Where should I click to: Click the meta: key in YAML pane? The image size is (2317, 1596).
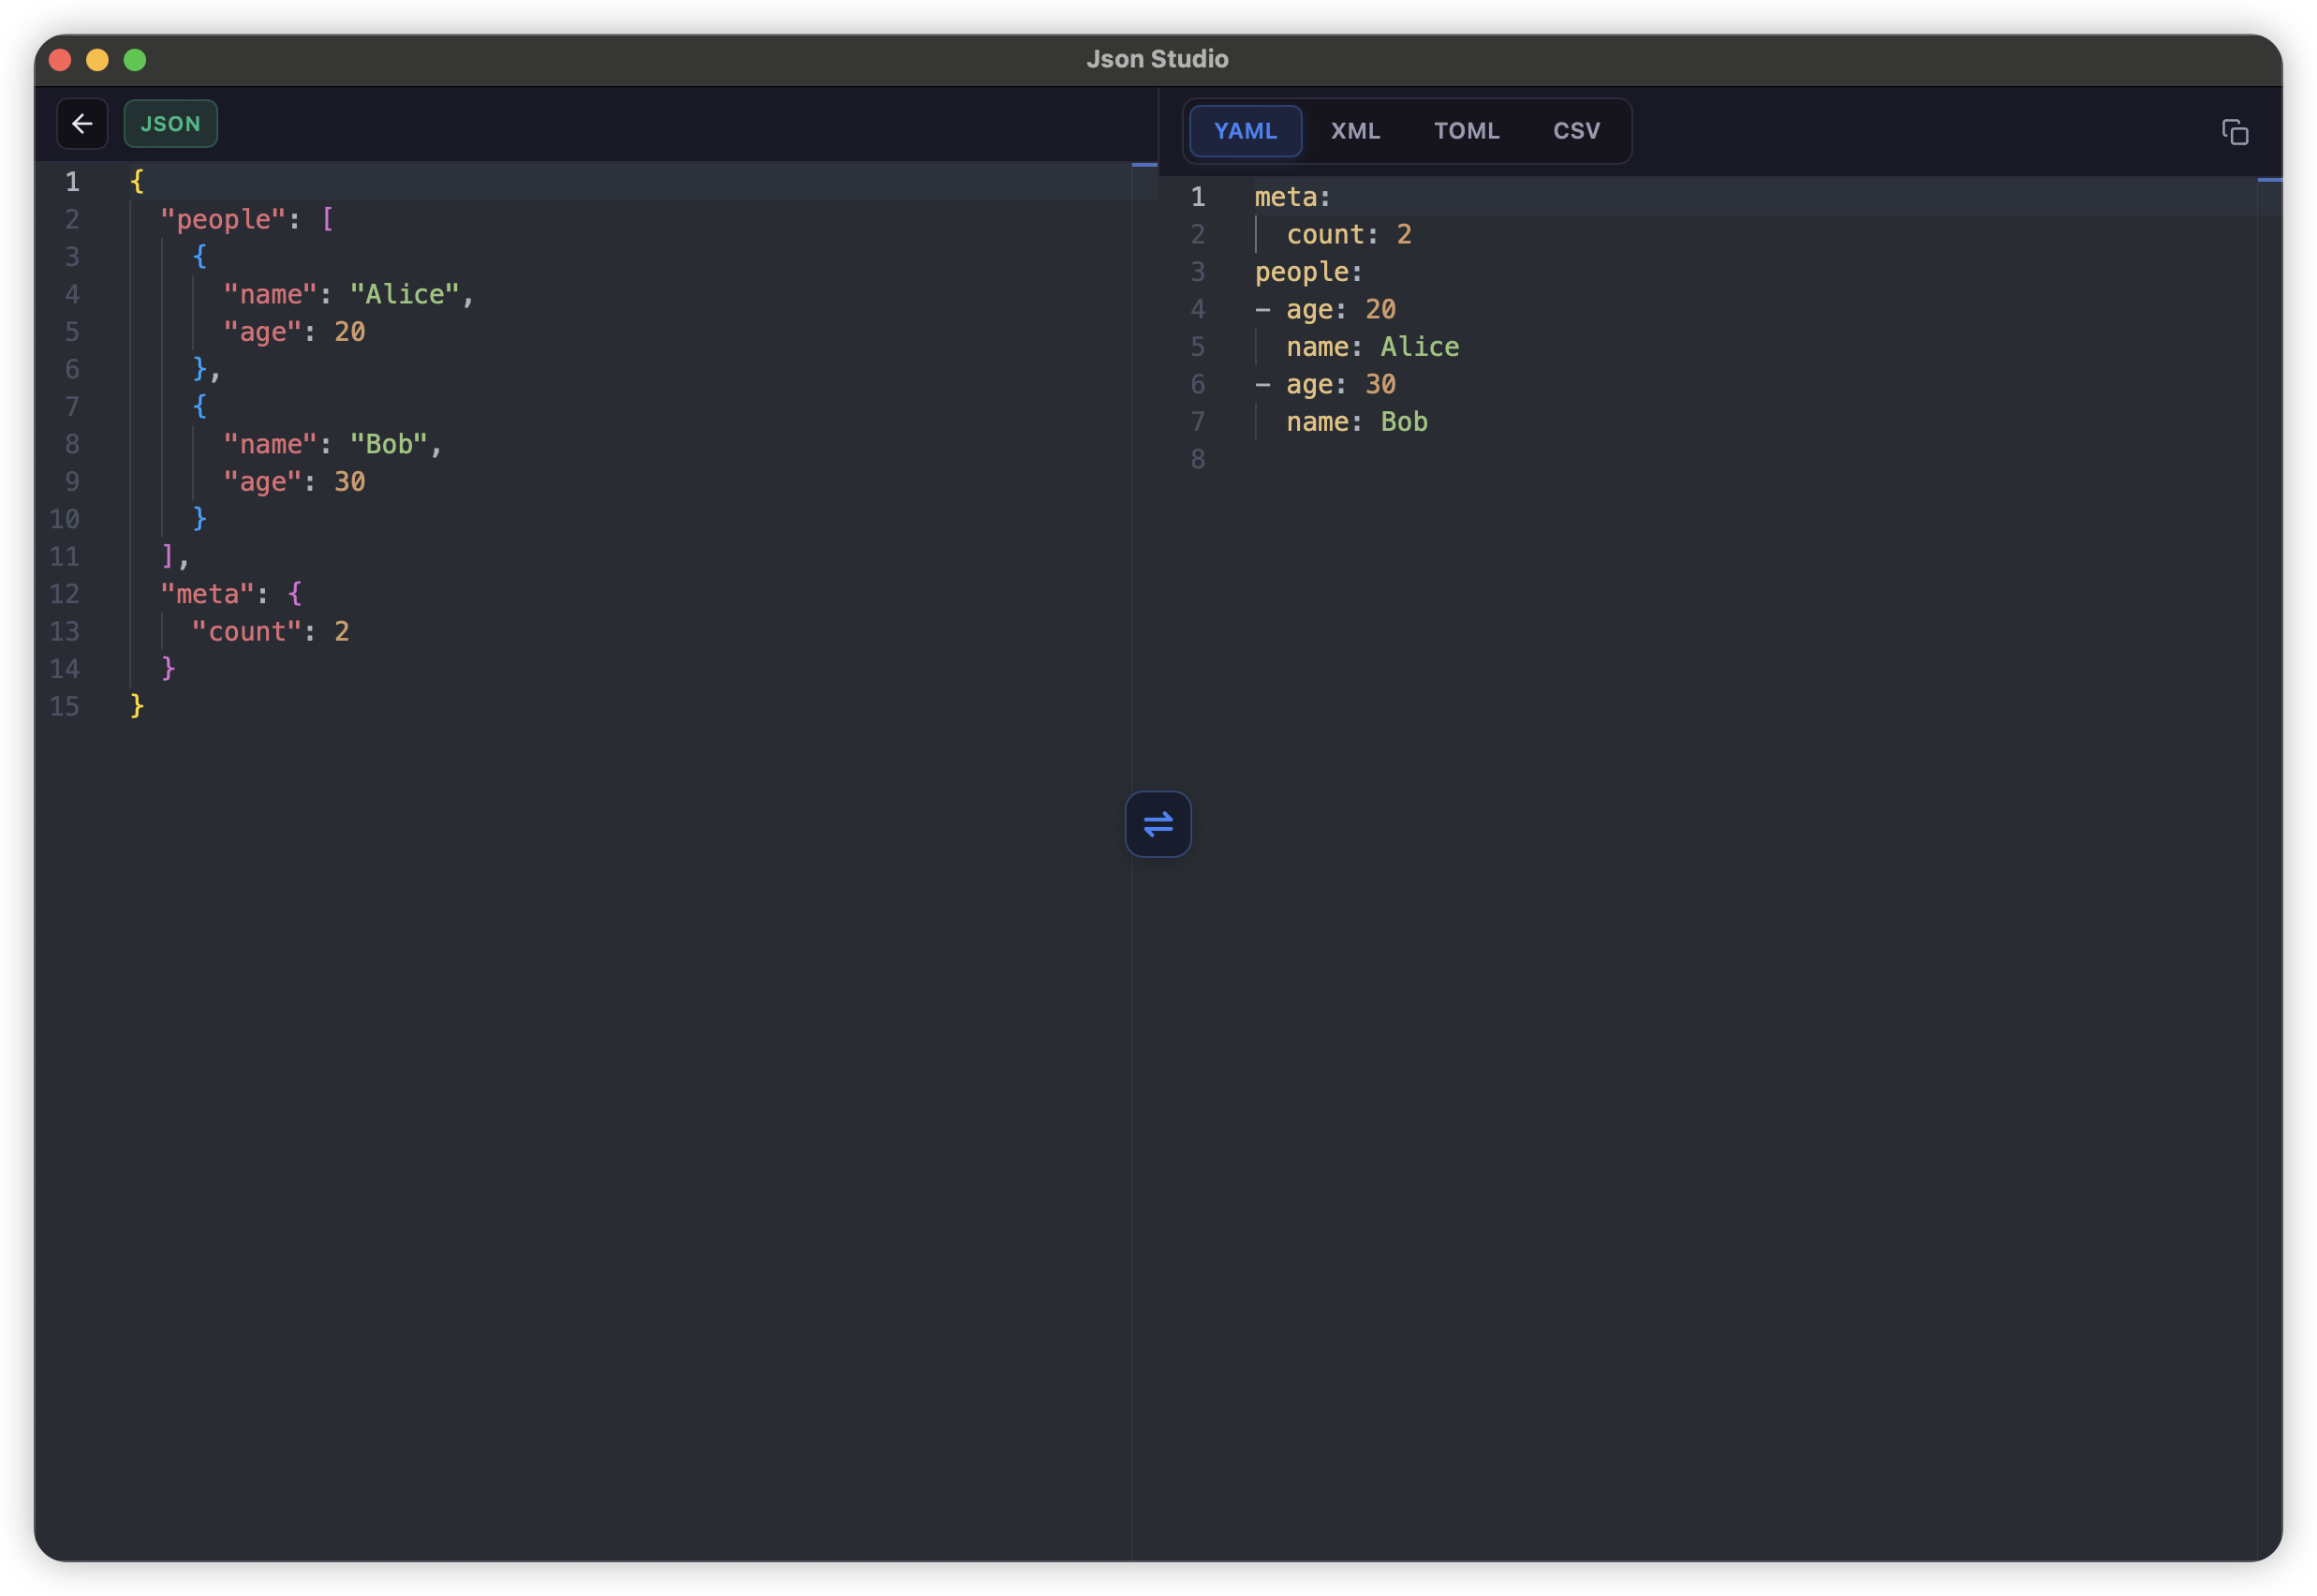(1289, 196)
